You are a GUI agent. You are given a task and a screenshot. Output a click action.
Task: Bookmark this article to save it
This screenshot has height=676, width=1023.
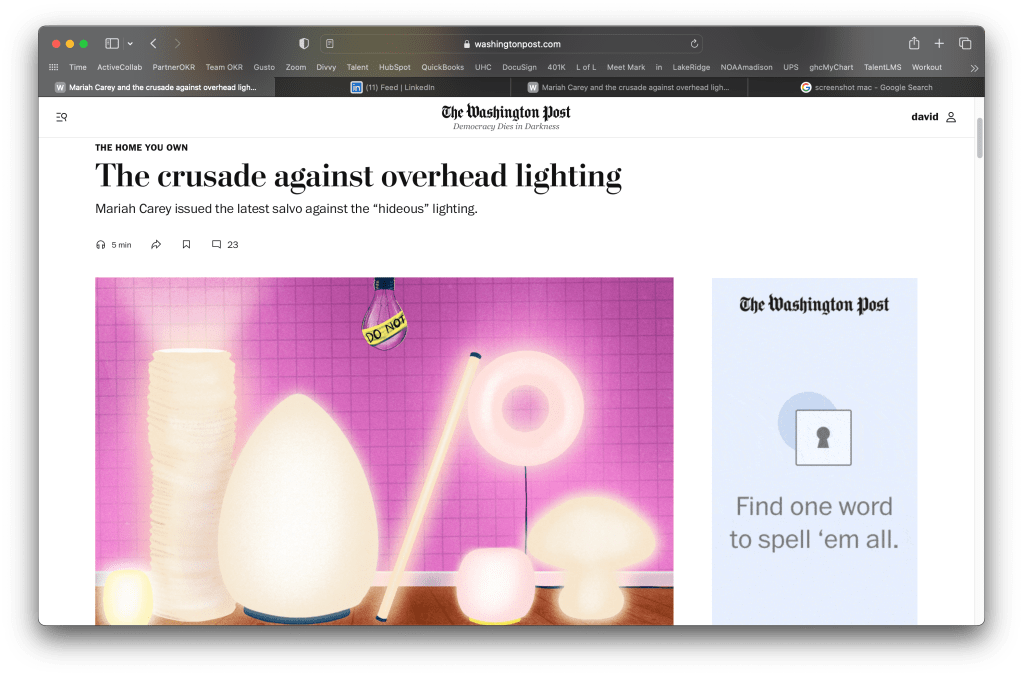click(186, 245)
